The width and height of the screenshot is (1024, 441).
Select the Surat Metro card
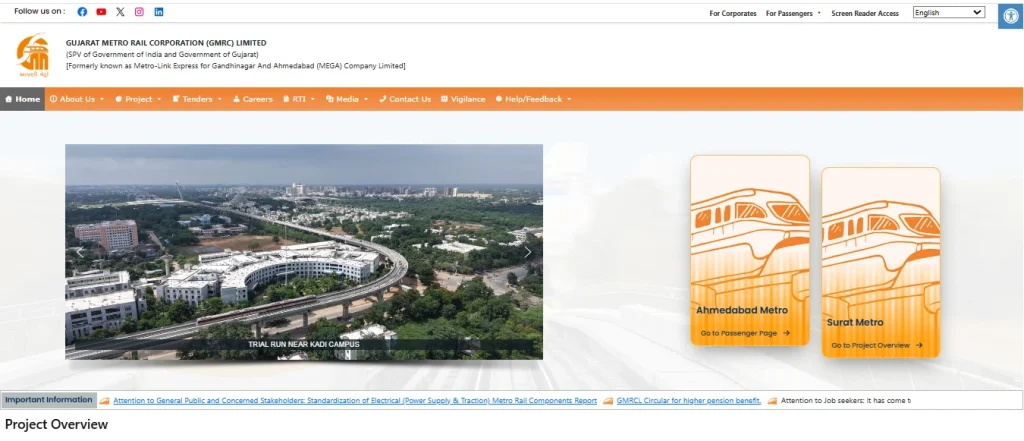[880, 262]
